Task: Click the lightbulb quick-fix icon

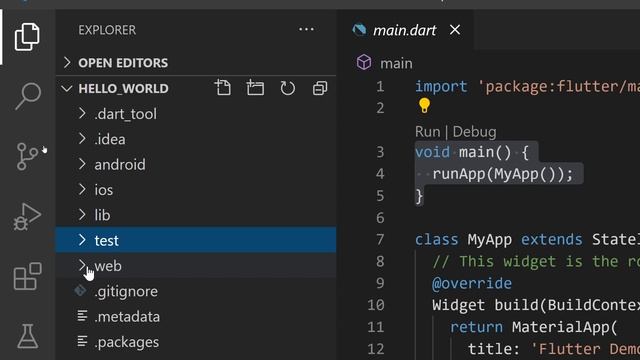Action: point(424,106)
